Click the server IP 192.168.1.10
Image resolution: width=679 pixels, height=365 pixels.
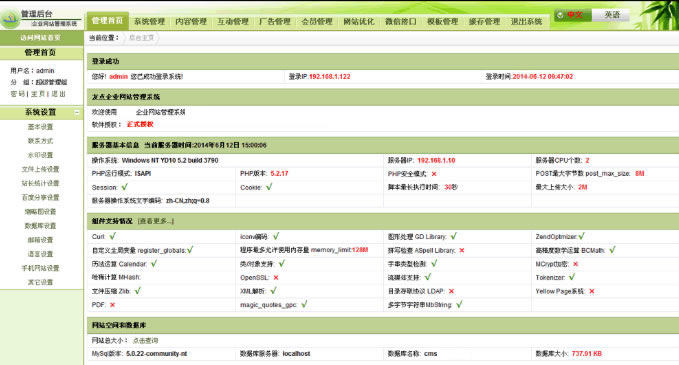click(436, 160)
